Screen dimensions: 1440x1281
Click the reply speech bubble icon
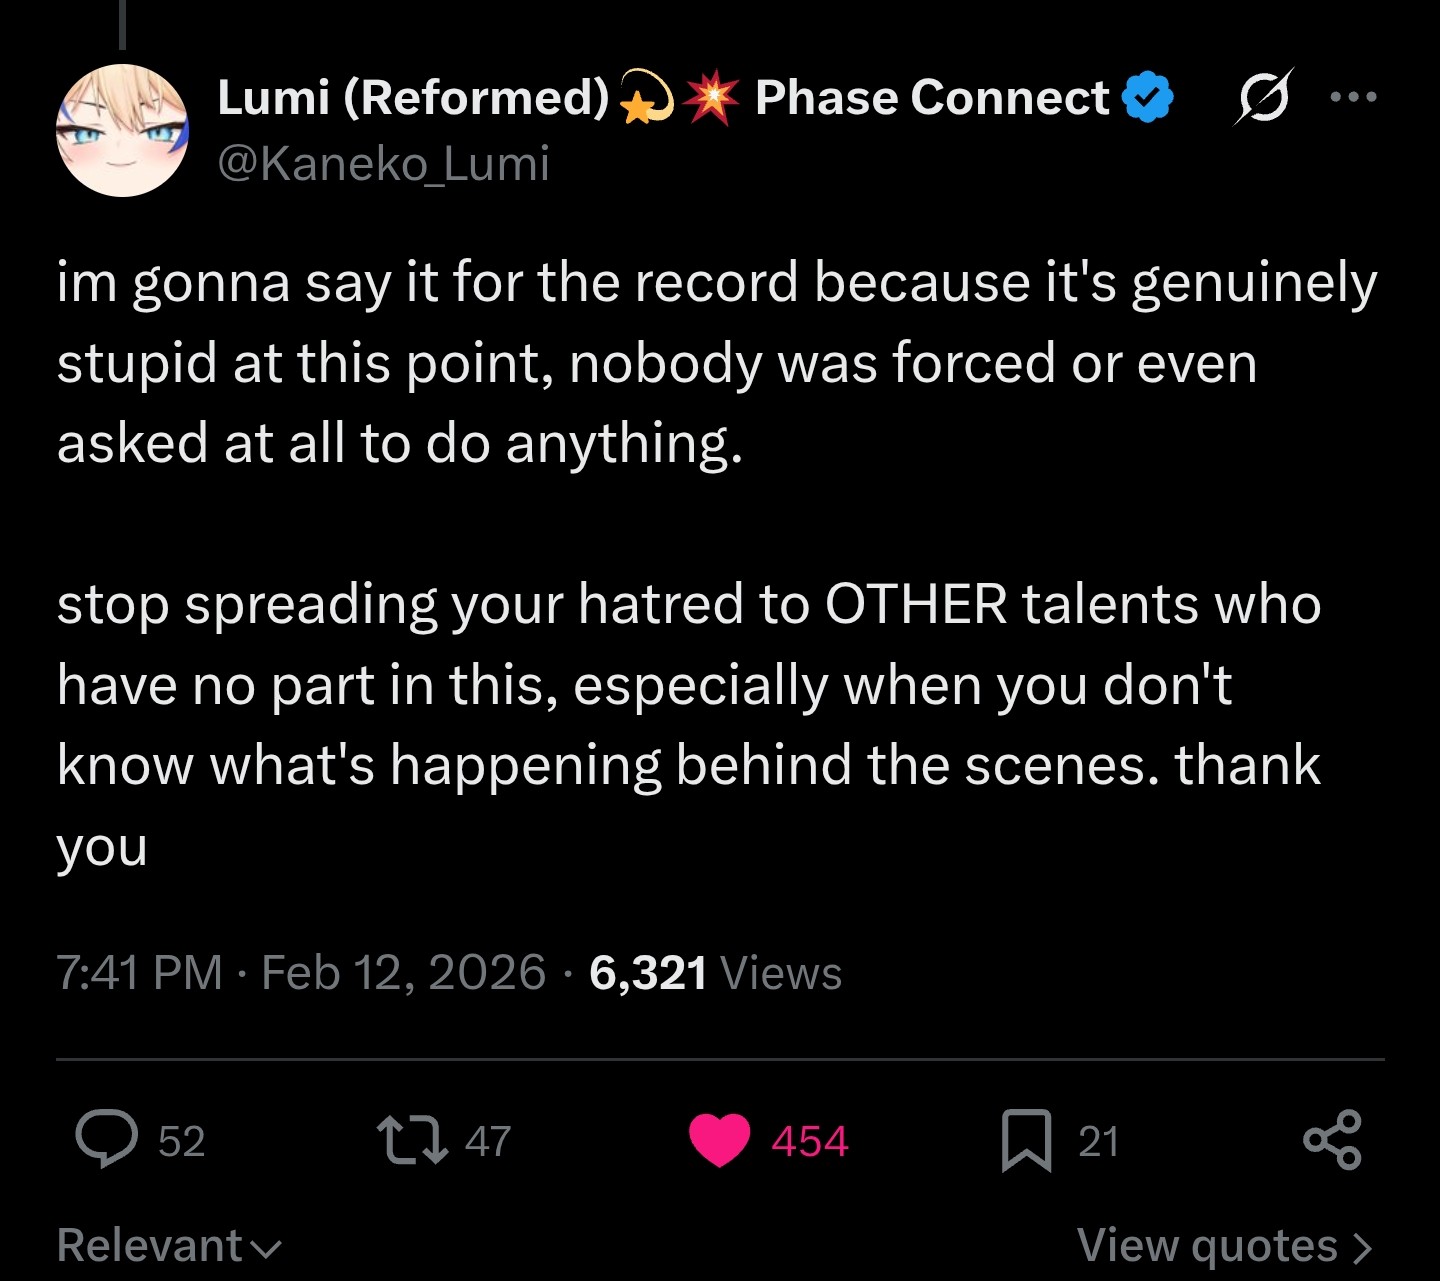[107, 1140]
